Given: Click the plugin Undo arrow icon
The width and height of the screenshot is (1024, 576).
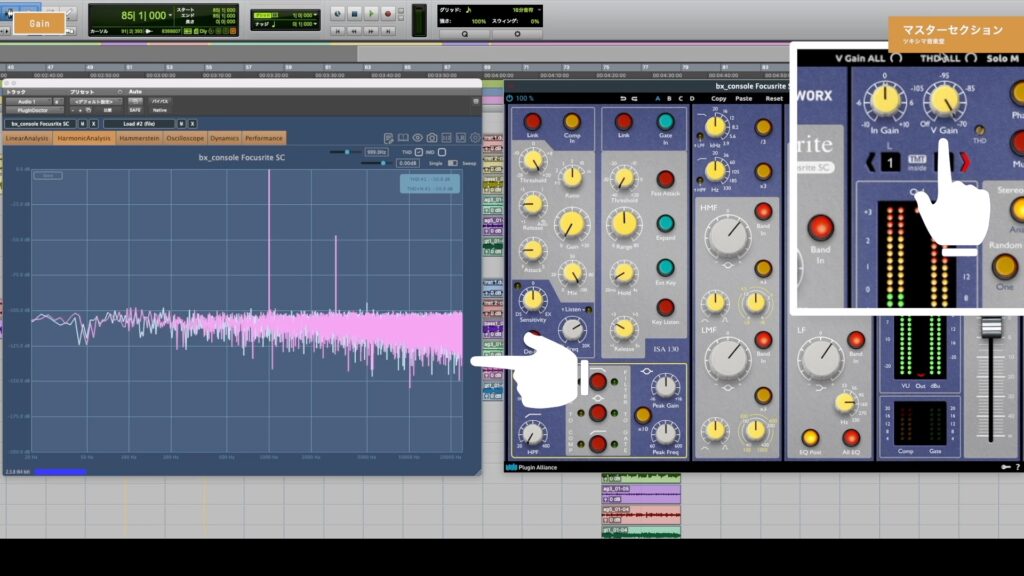Looking at the screenshot, I should [623, 99].
